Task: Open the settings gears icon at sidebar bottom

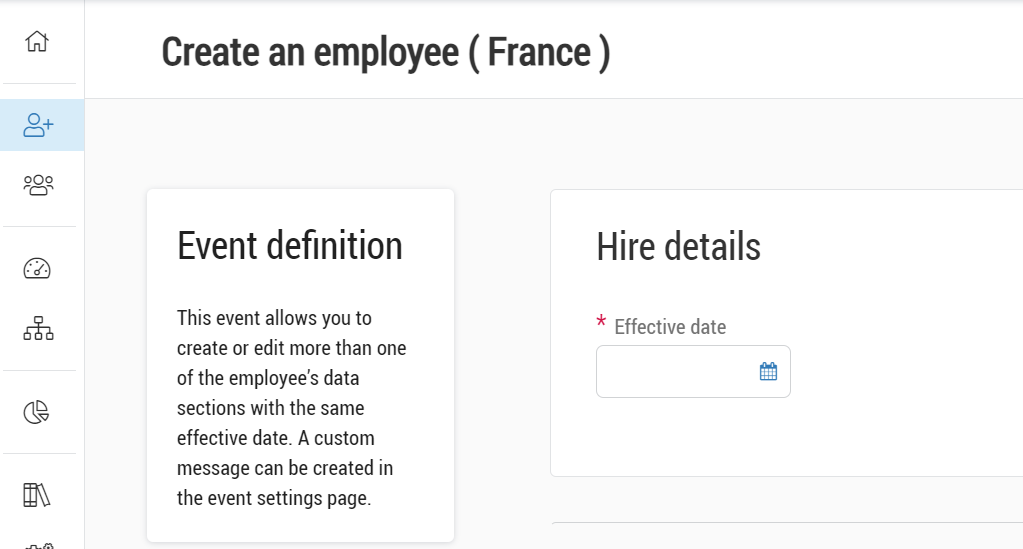Action: pos(38,544)
